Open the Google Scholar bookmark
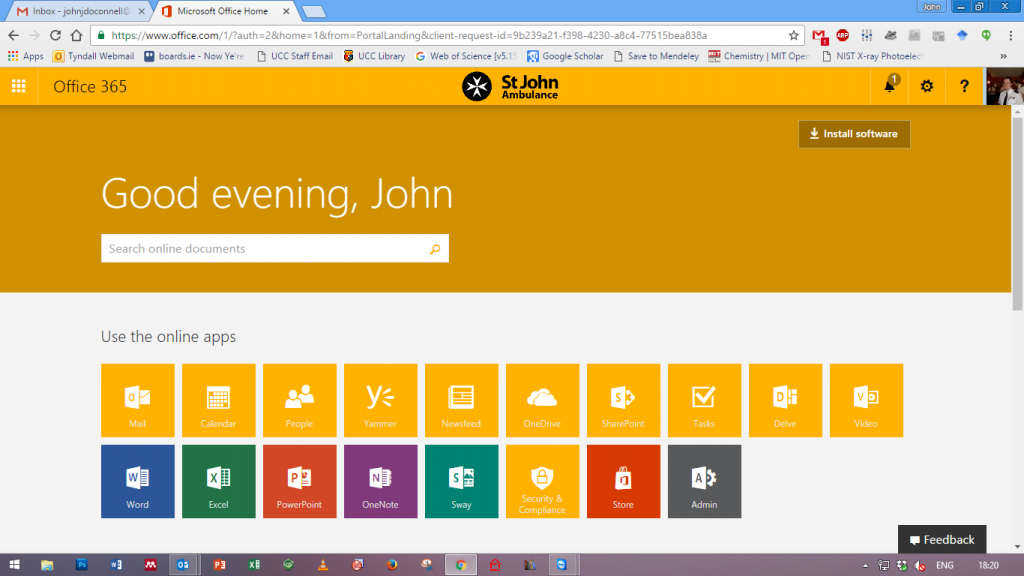 pyautogui.click(x=565, y=56)
